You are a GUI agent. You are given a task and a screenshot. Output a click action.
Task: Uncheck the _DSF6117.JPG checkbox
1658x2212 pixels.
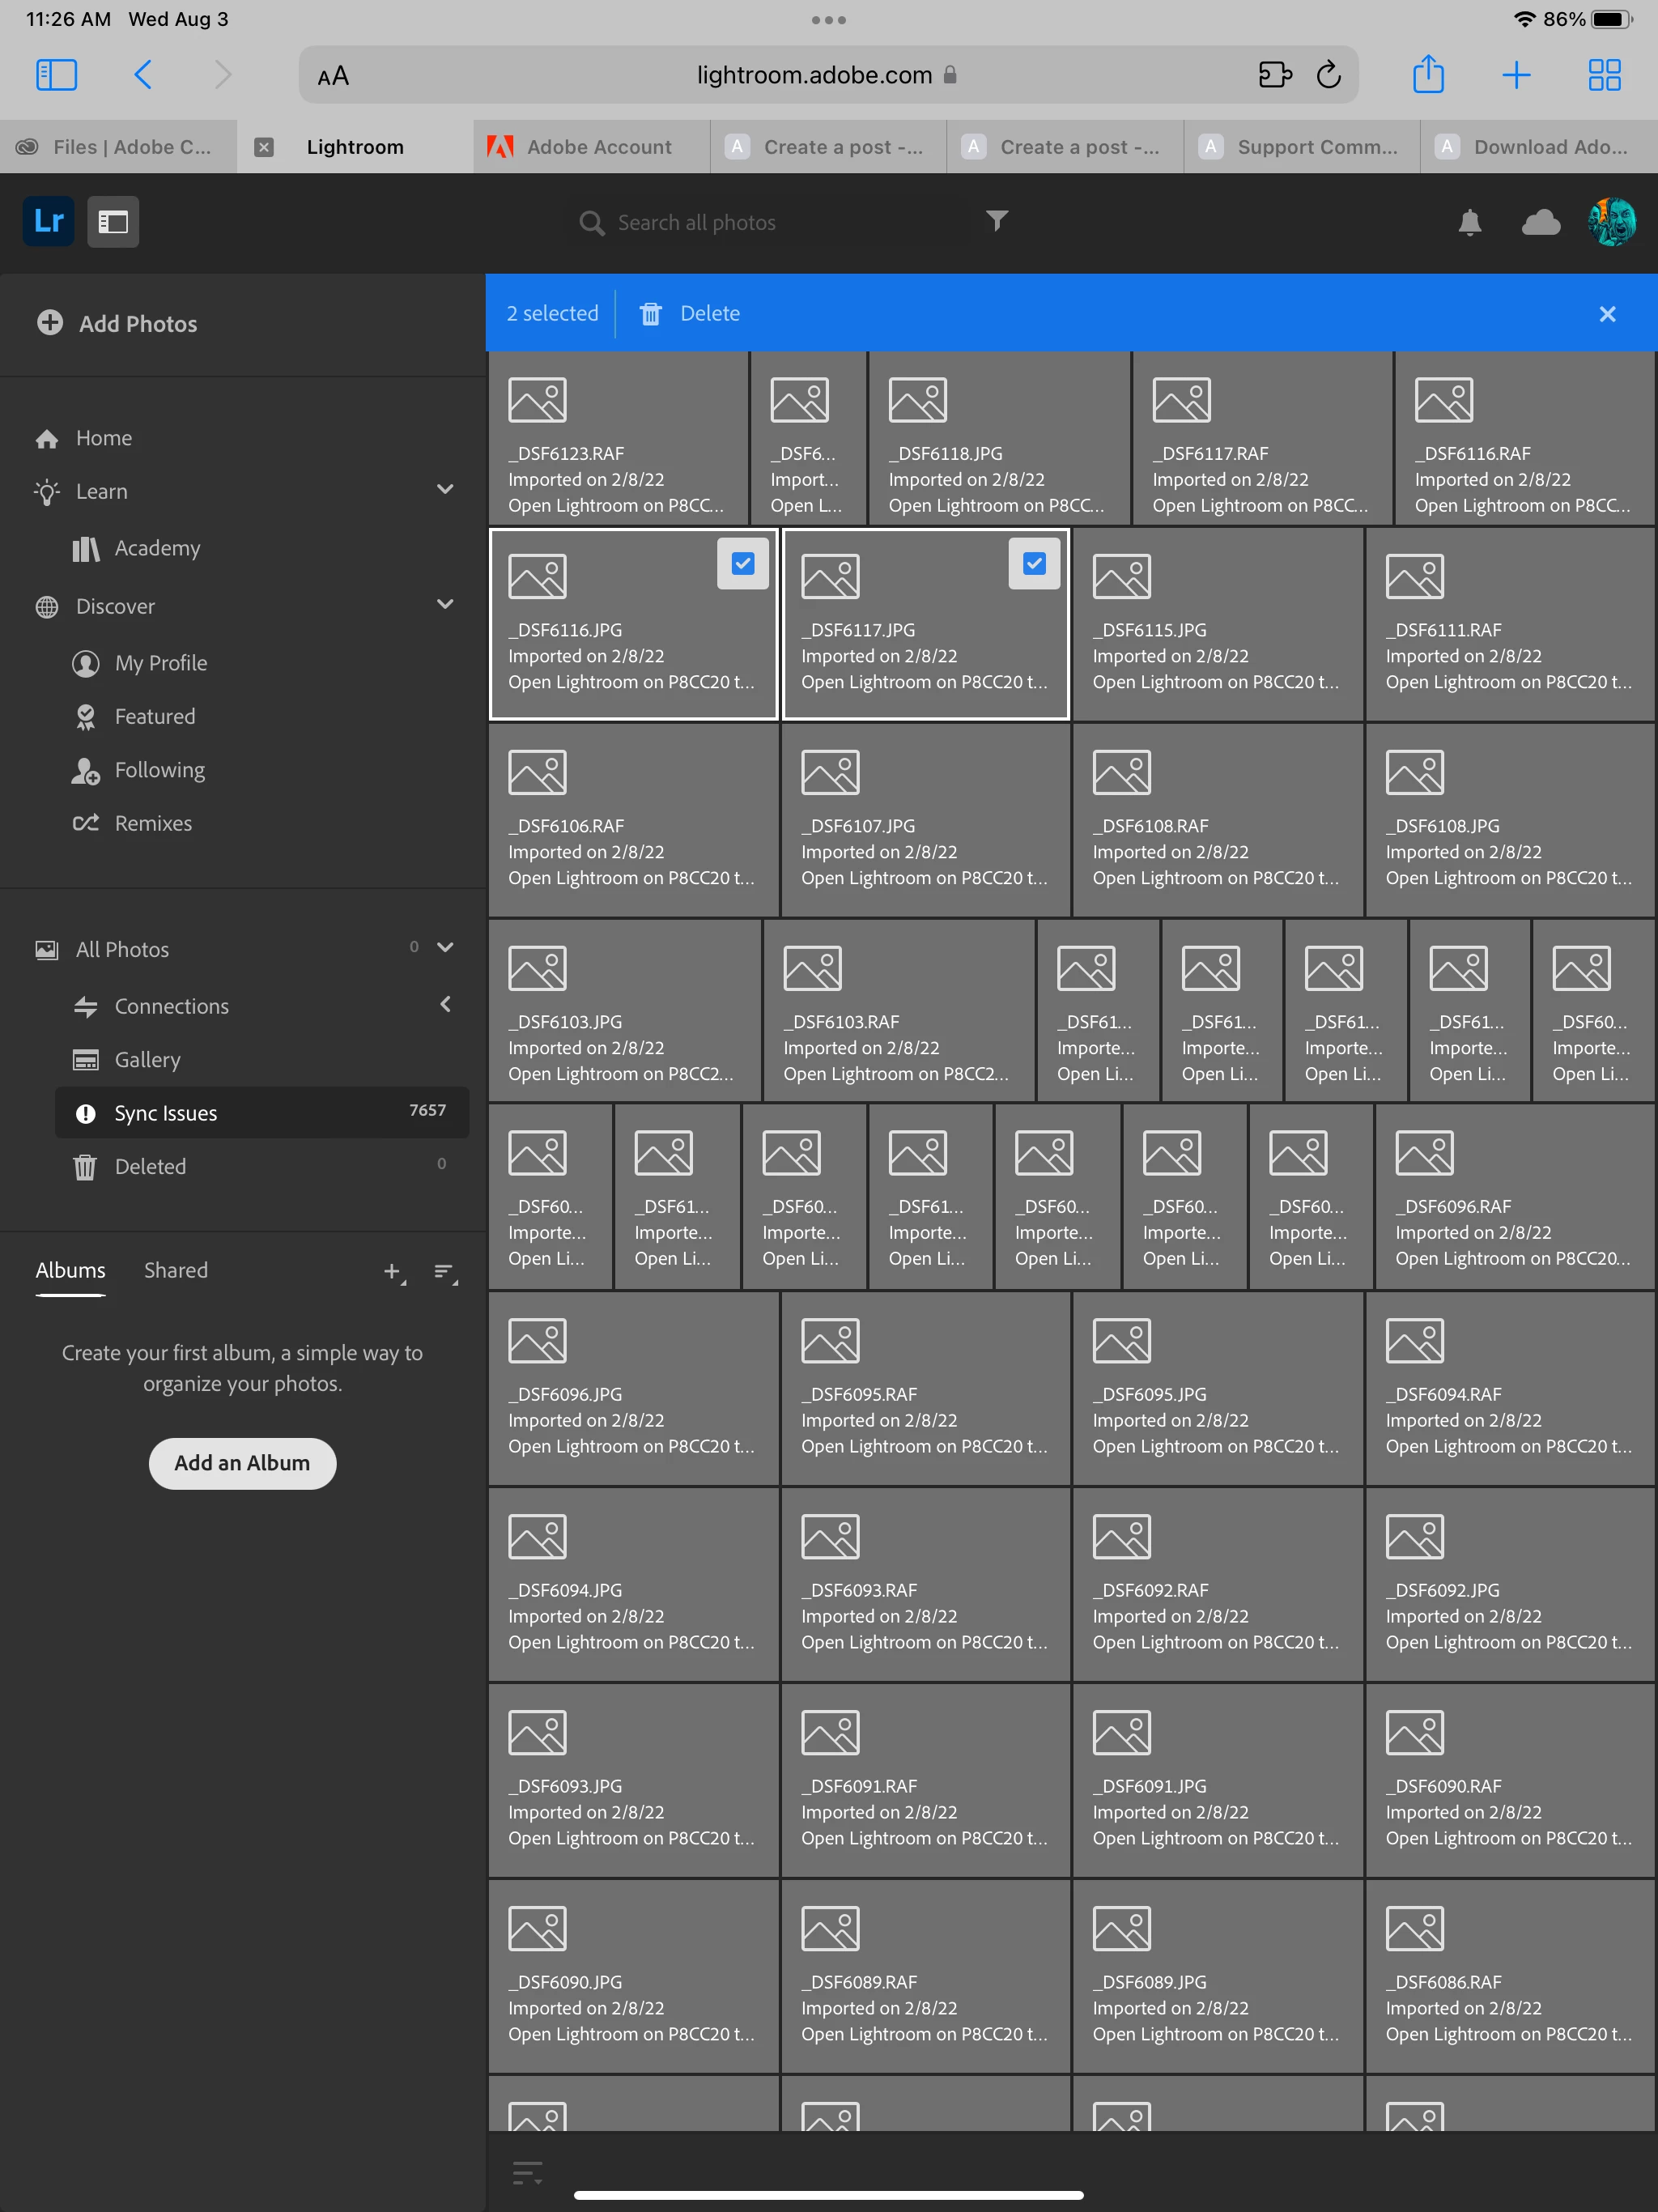click(1034, 564)
